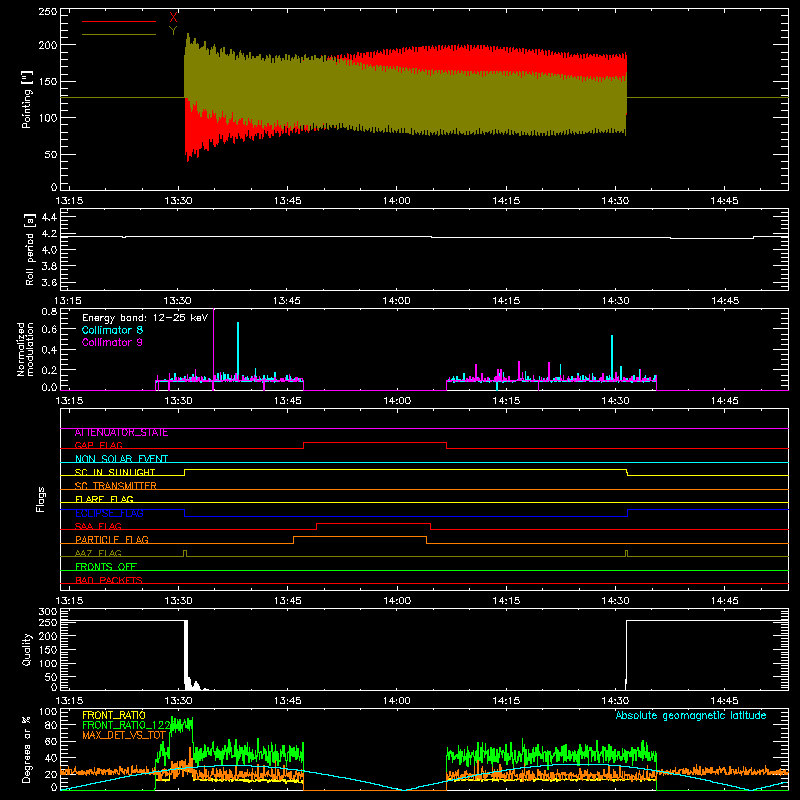
Task: Select the BAD_PACKETS flag label
Action: [x=109, y=580]
